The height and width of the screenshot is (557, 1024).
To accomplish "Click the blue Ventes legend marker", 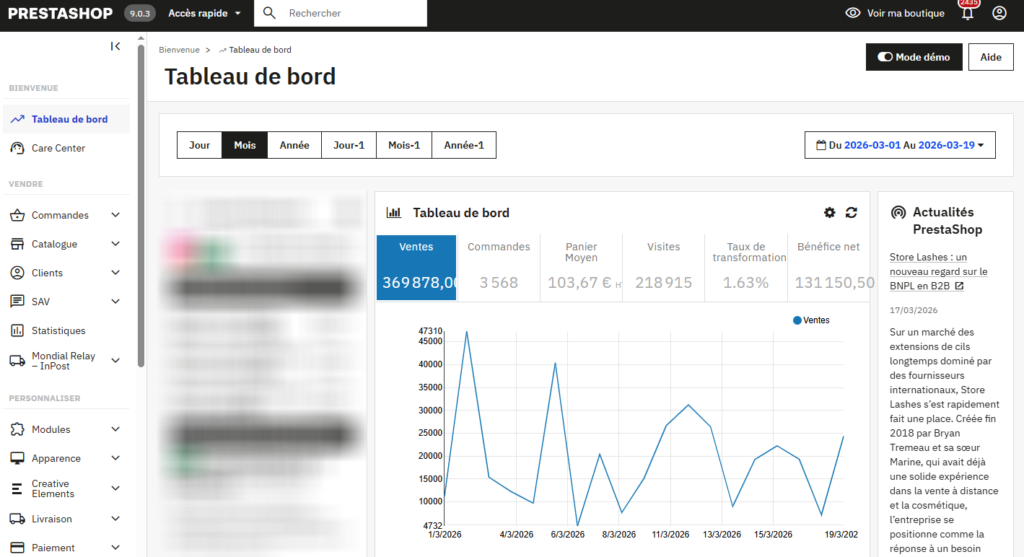I will tap(797, 320).
